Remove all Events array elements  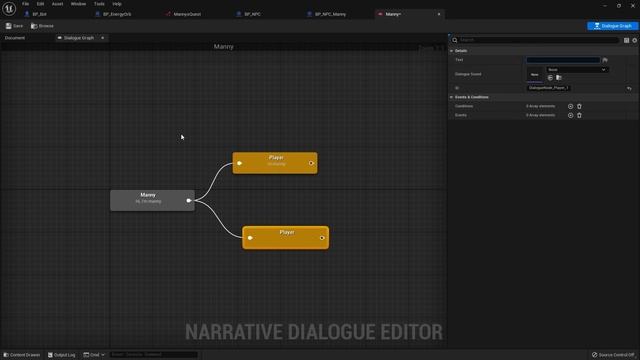(x=579, y=115)
